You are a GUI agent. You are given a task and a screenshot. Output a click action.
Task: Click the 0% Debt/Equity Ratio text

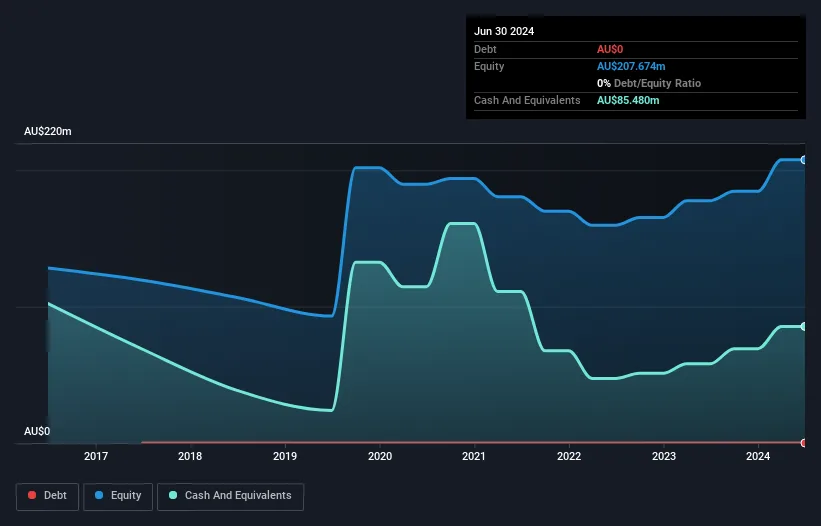point(649,83)
